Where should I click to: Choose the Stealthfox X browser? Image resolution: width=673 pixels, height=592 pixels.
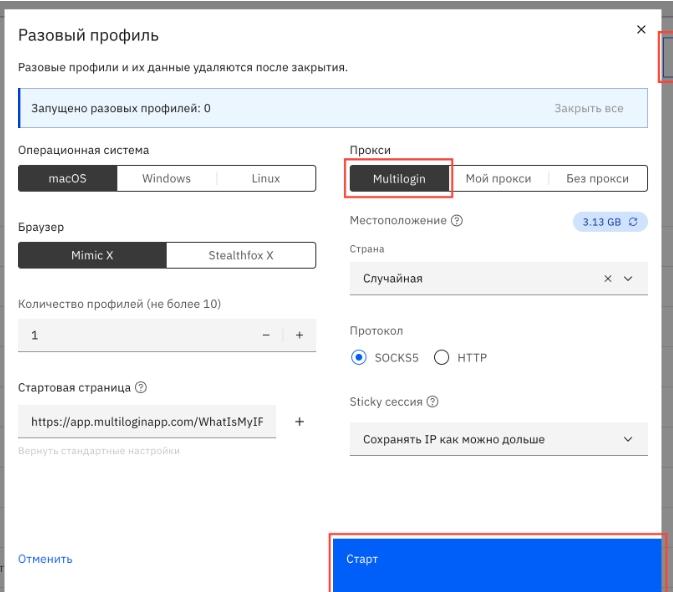[241, 255]
